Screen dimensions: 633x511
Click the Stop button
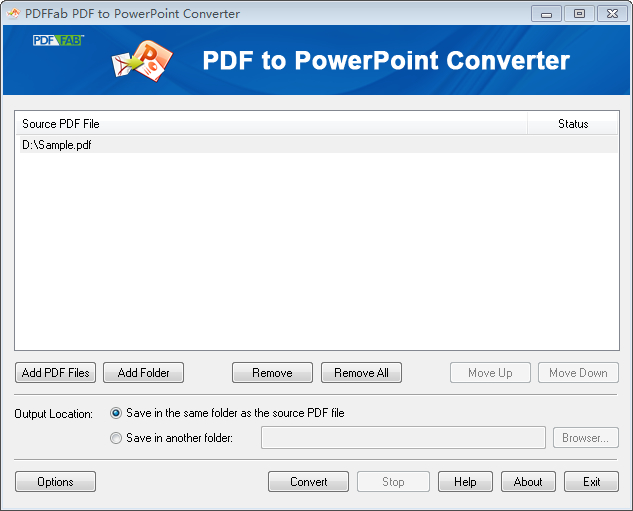click(x=393, y=482)
